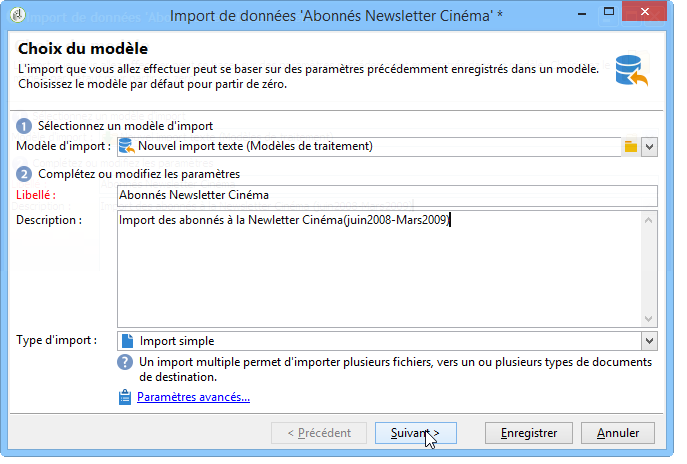Click into the Libellé text field
Image resolution: width=687 pixels, height=464 pixels.
385,195
